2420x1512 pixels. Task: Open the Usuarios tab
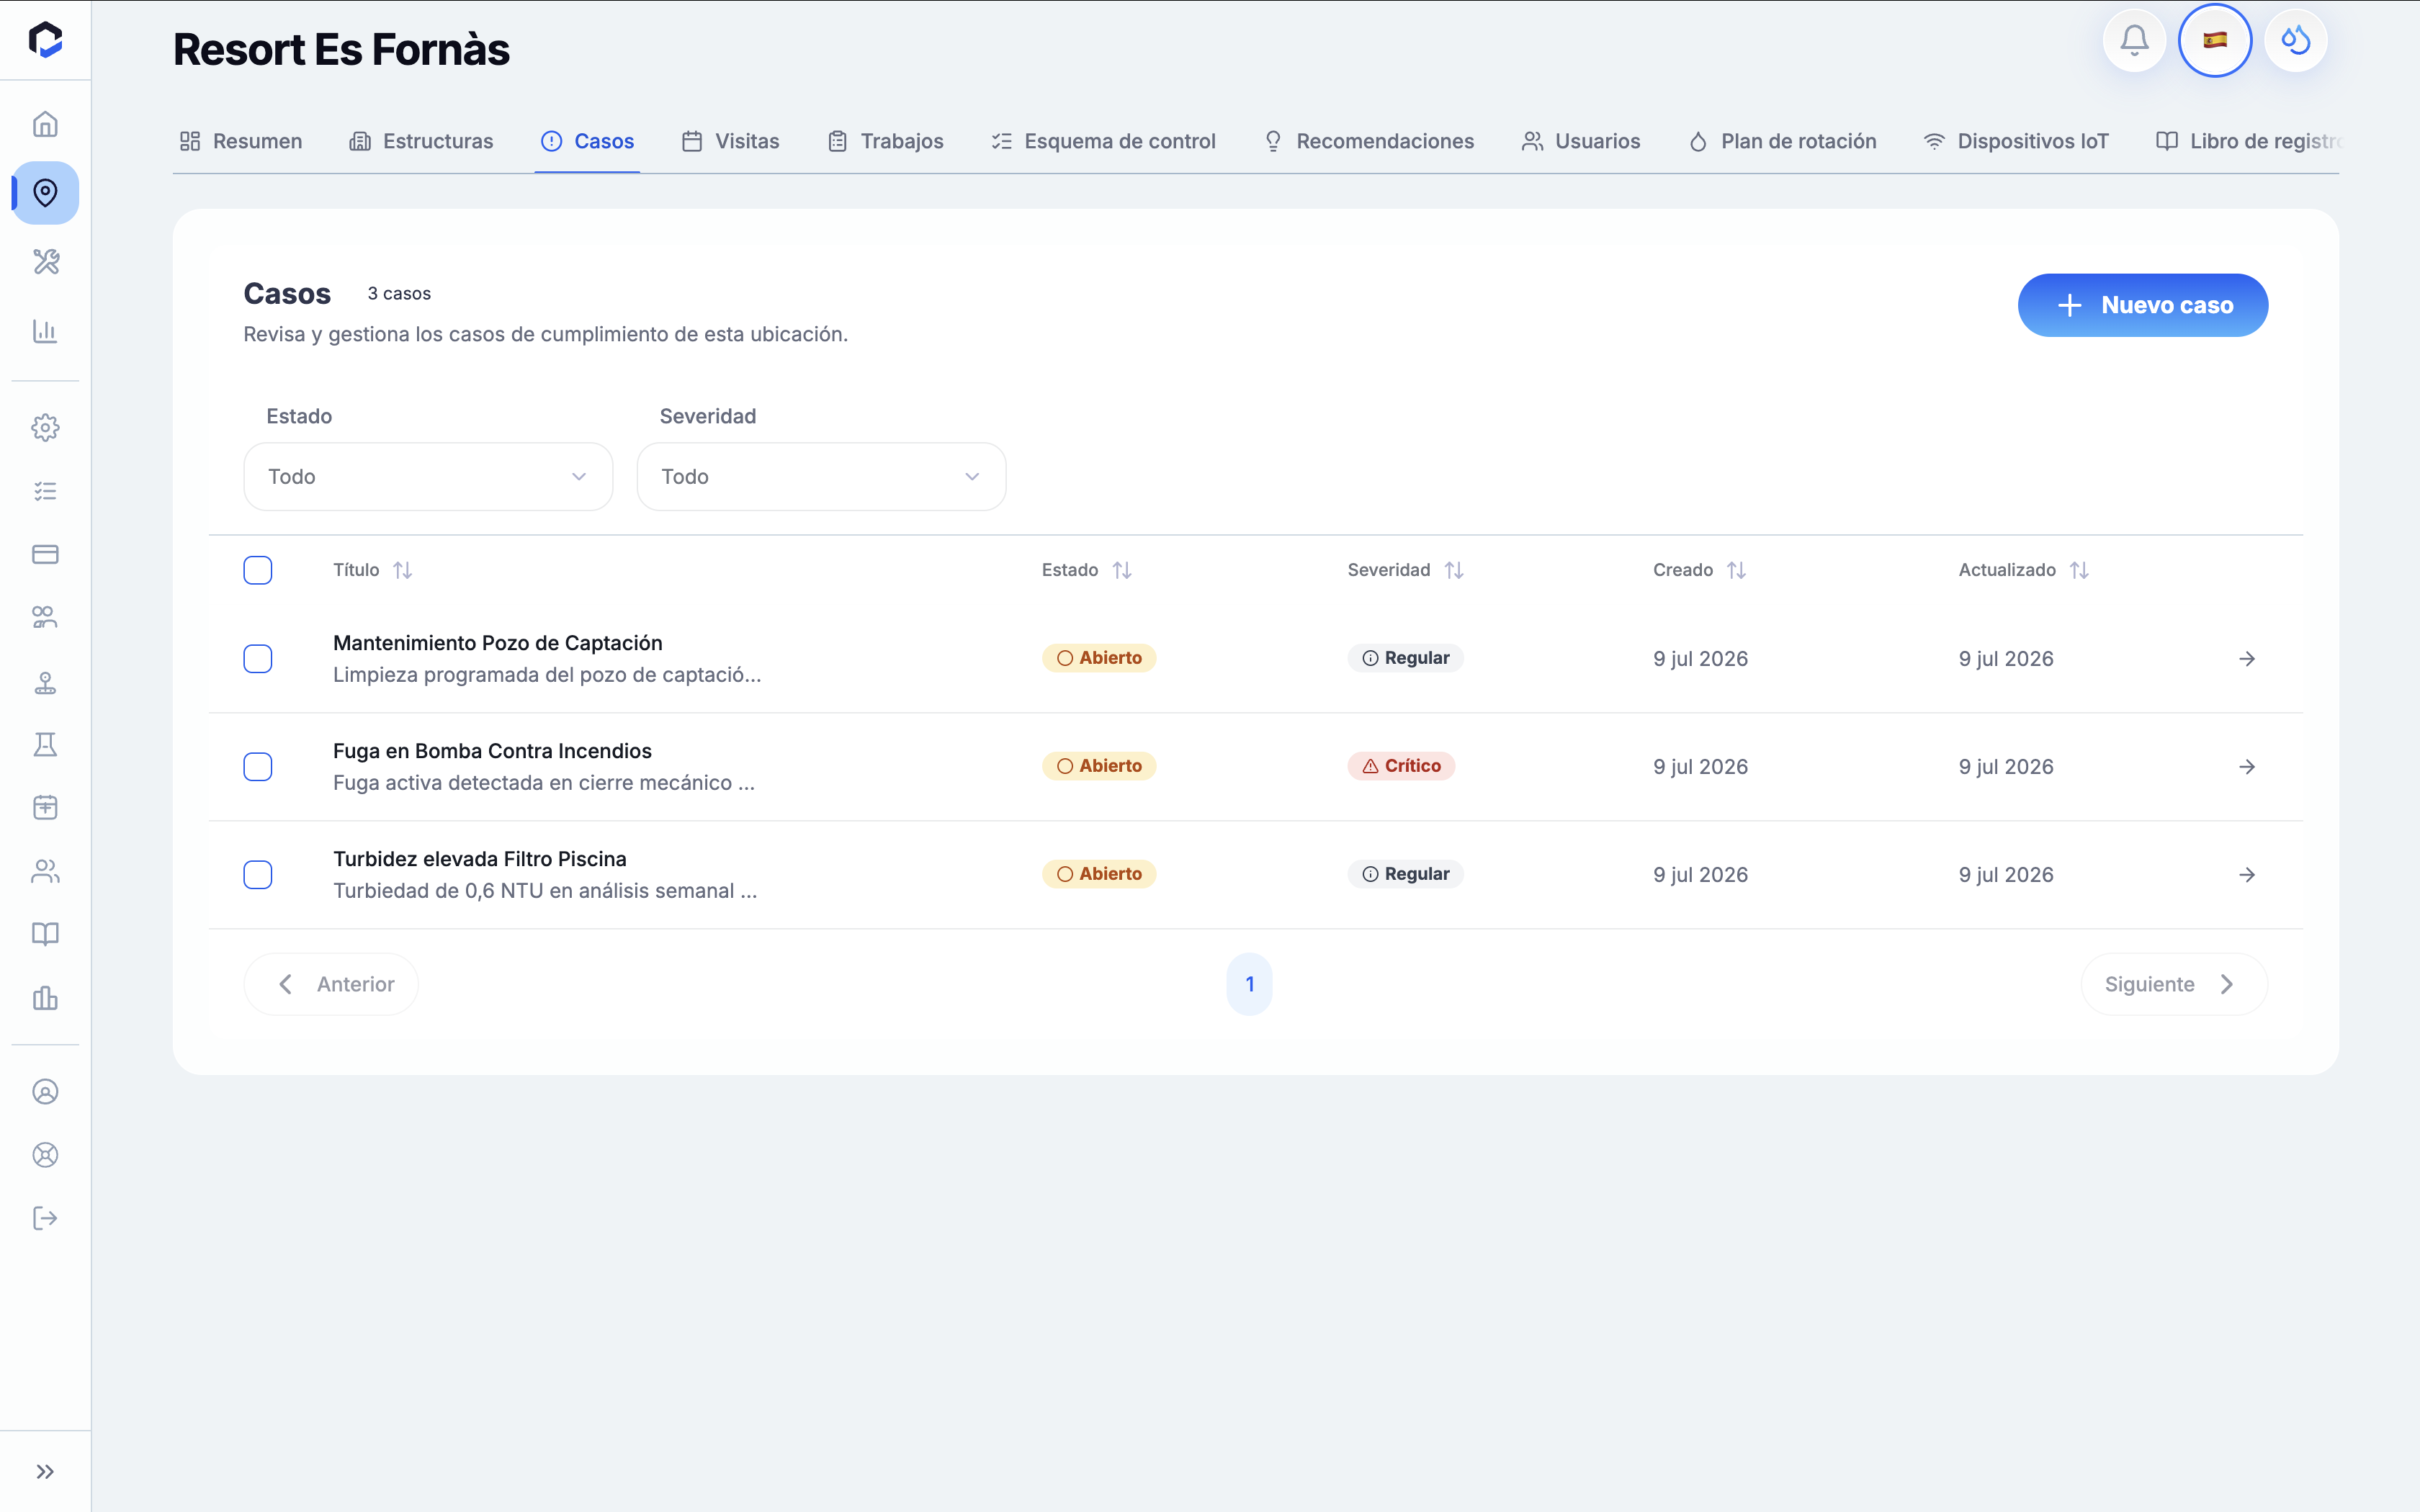(x=1581, y=141)
